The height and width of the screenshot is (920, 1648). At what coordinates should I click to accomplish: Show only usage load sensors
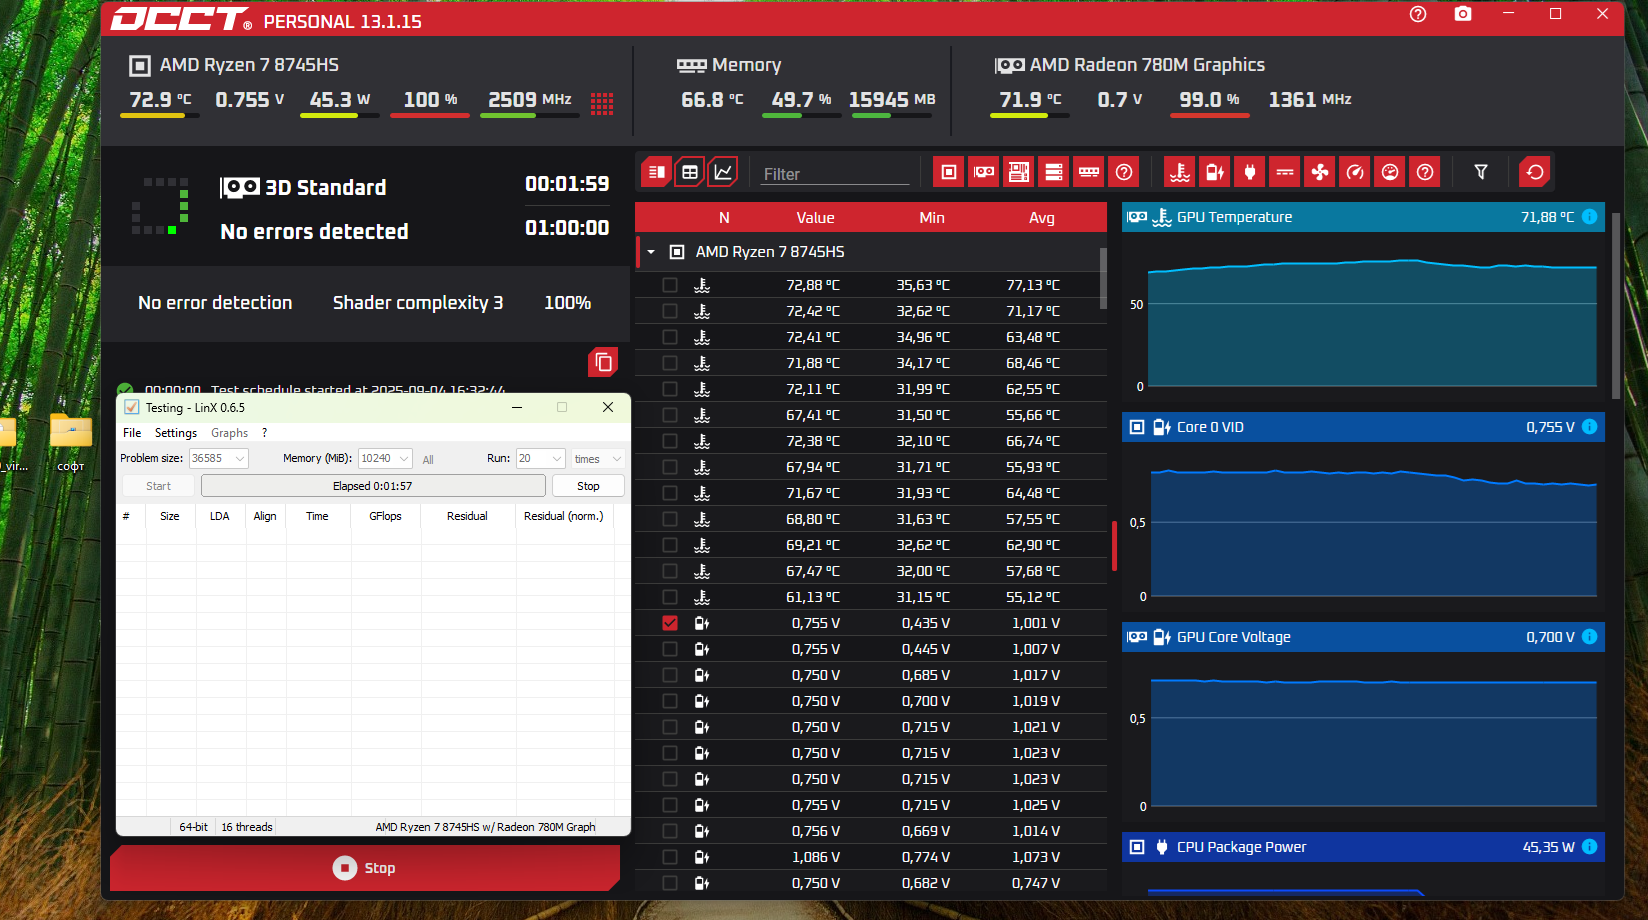point(1390,172)
